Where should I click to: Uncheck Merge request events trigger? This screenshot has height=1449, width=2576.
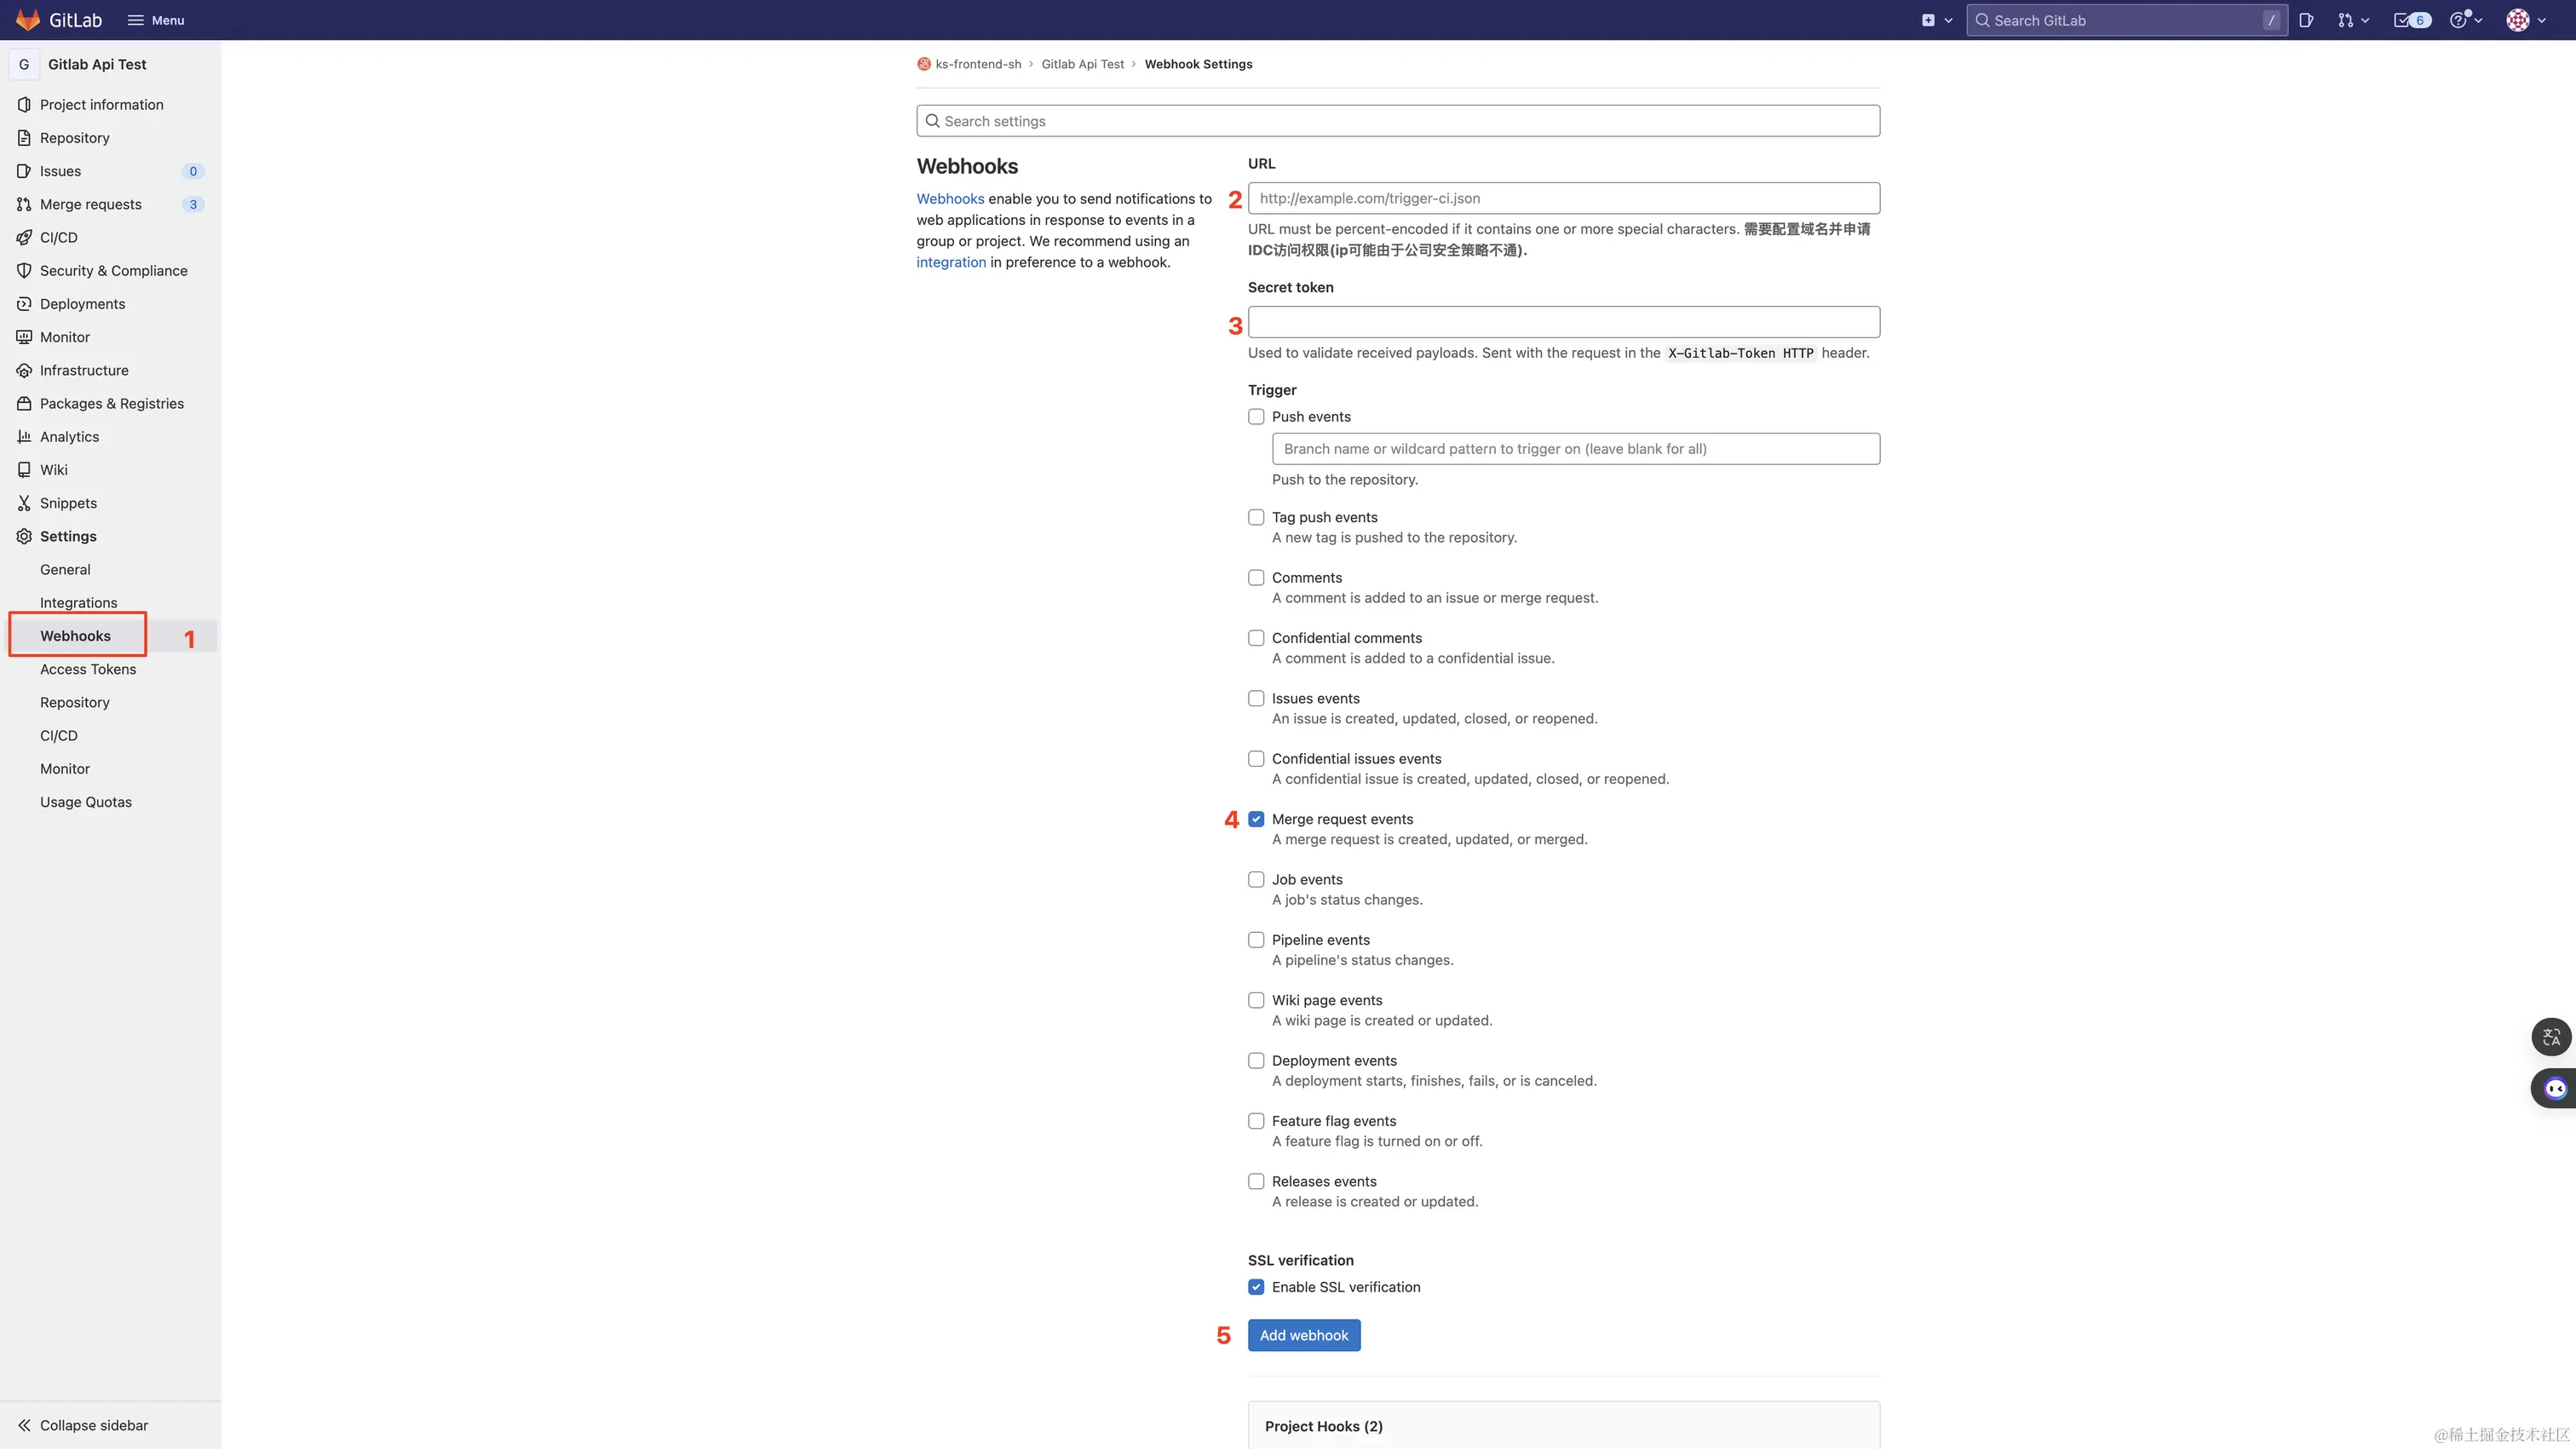click(x=1256, y=819)
